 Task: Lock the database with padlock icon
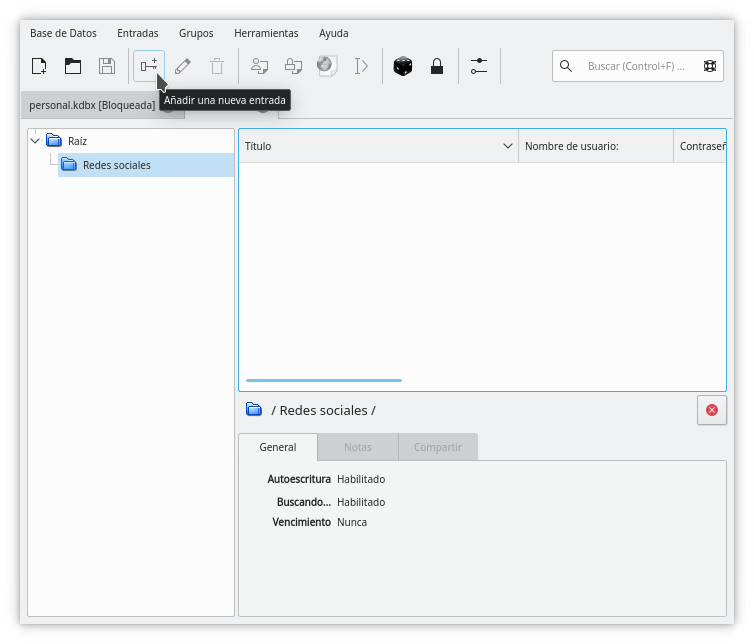437,66
